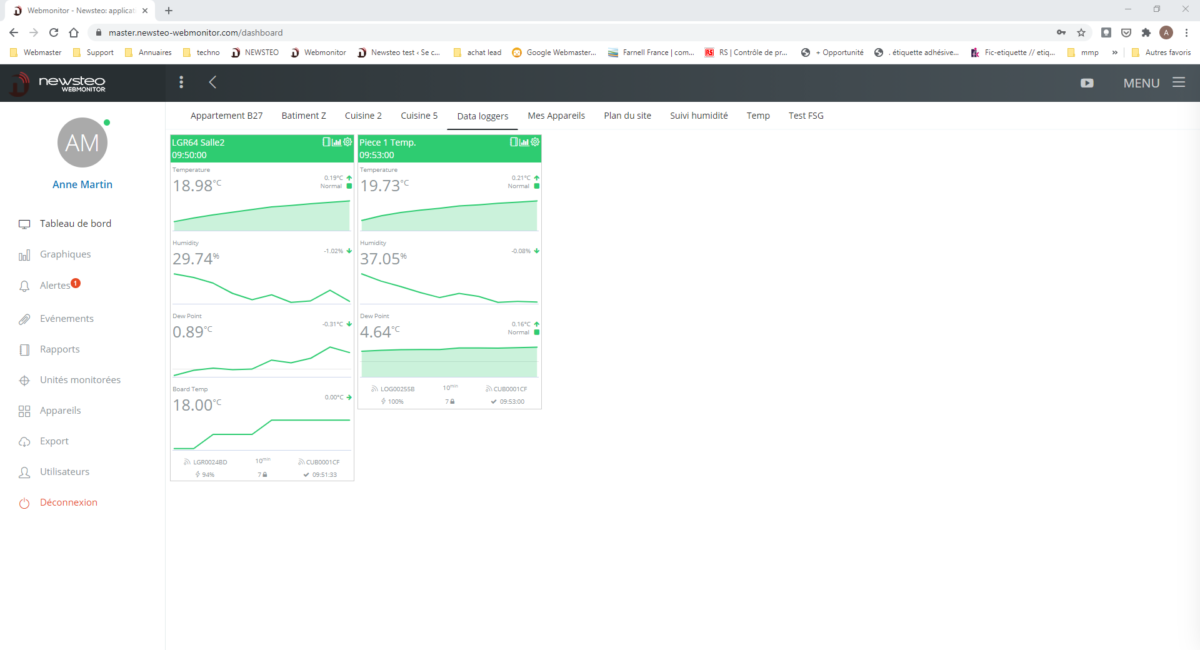Click the AM user avatar
1200x650 pixels.
pos(82,143)
